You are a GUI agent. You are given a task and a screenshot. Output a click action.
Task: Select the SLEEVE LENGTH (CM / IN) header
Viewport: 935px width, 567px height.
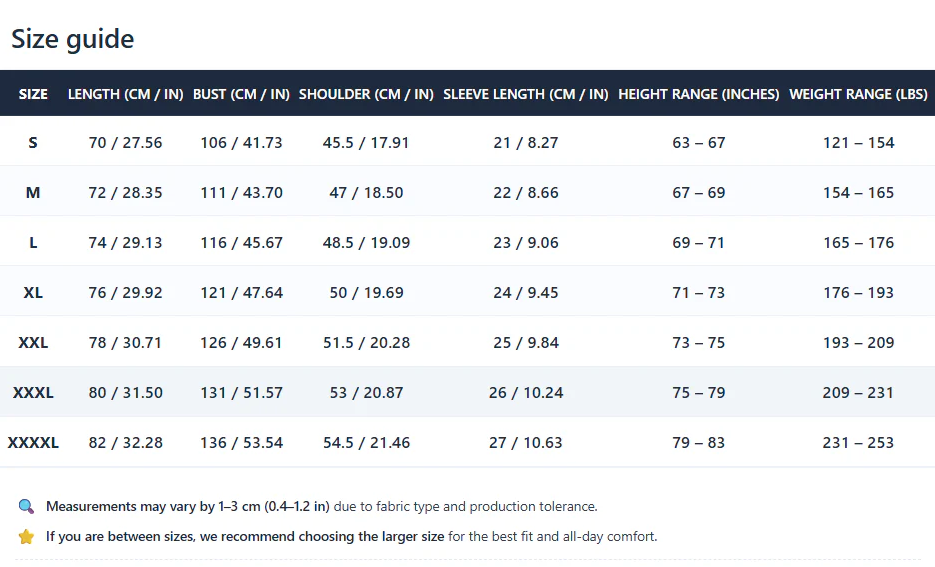tap(525, 94)
